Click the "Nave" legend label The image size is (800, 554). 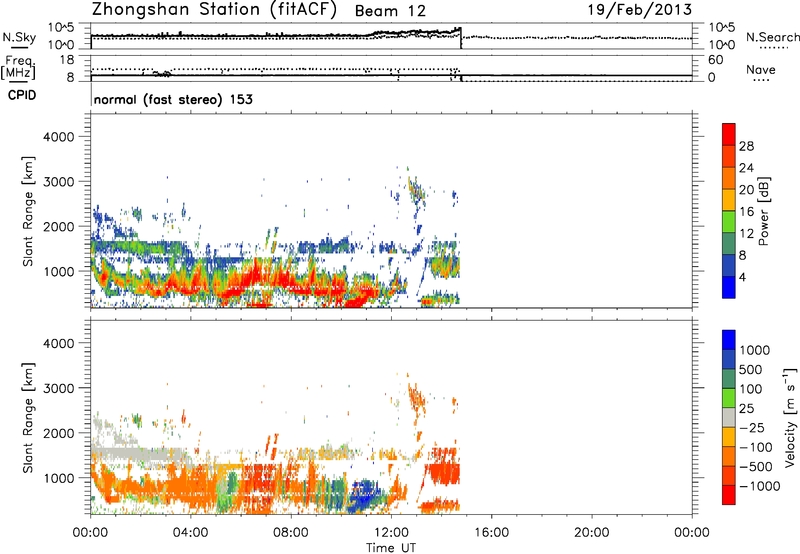pyautogui.click(x=760, y=70)
